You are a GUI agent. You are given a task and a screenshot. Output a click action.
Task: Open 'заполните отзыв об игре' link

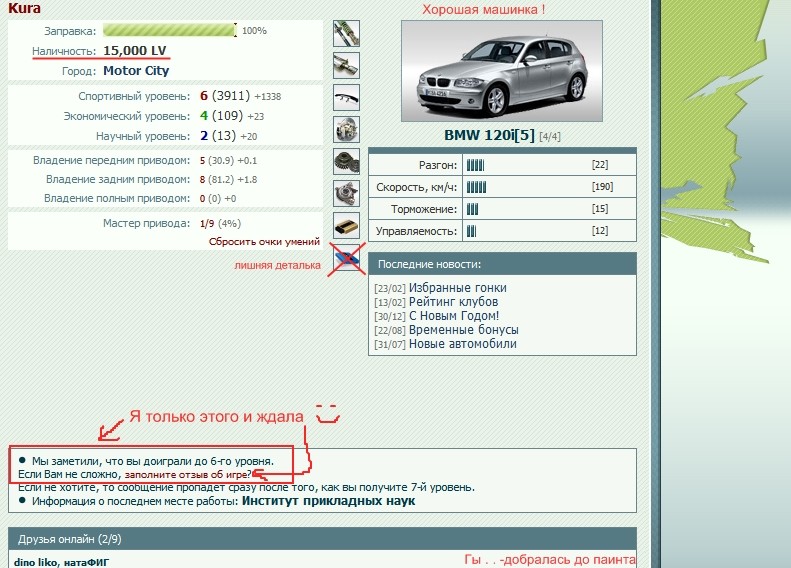click(x=186, y=475)
